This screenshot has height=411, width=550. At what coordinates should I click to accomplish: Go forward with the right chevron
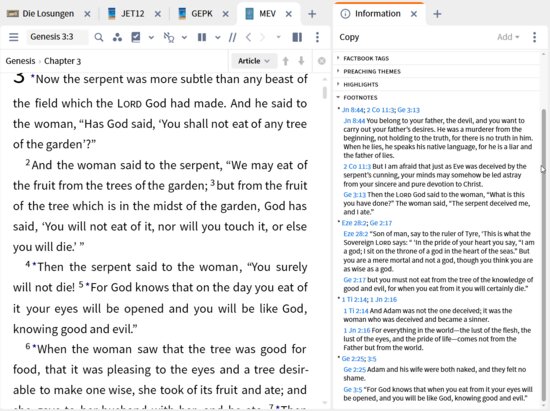(262, 37)
